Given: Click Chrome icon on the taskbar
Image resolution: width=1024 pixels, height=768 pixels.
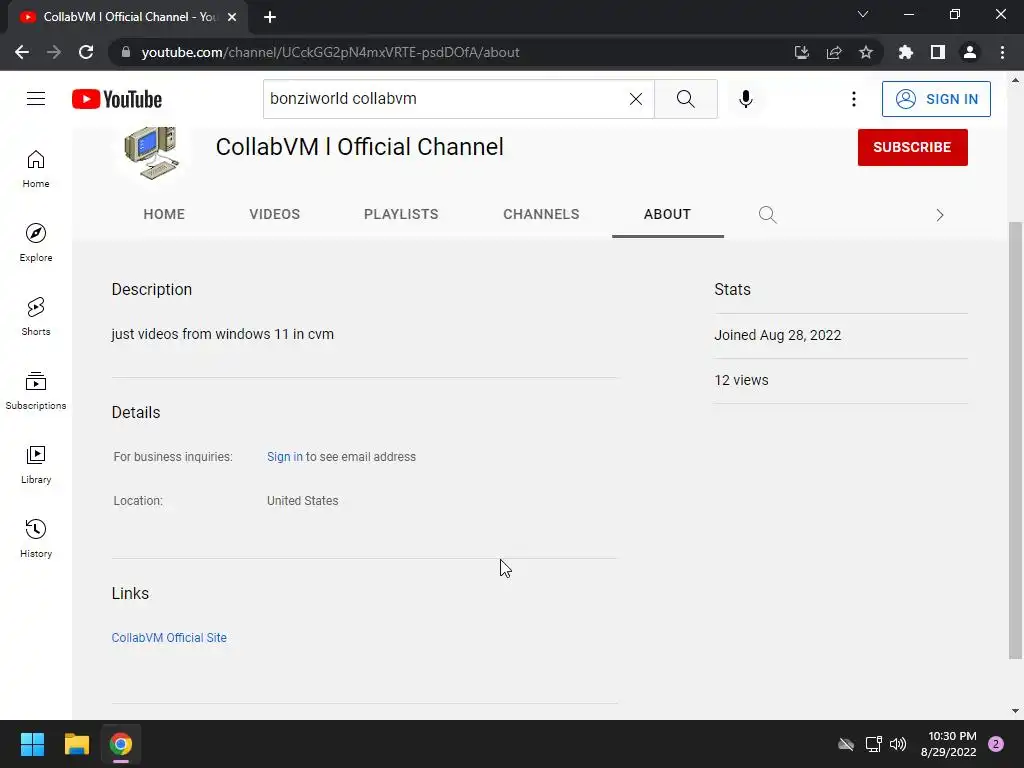Looking at the screenshot, I should [x=121, y=744].
